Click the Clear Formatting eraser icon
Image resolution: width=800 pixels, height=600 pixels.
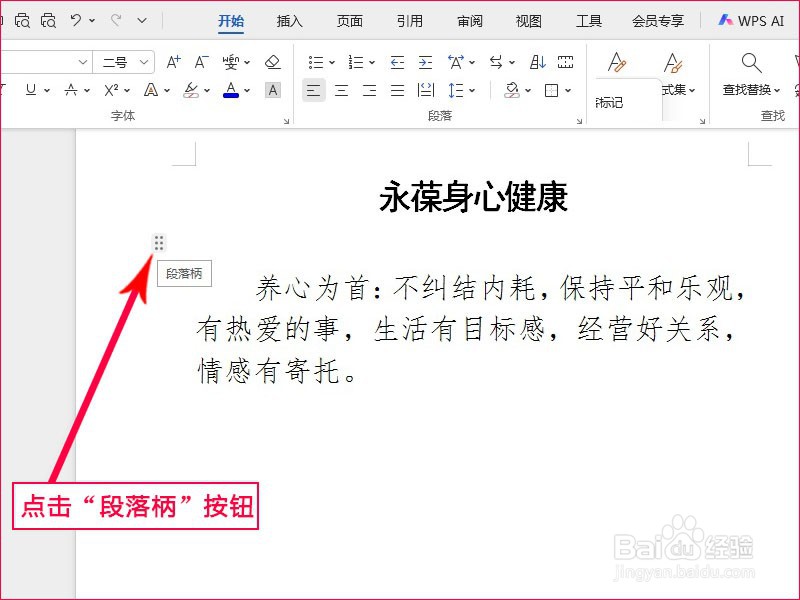pos(274,62)
